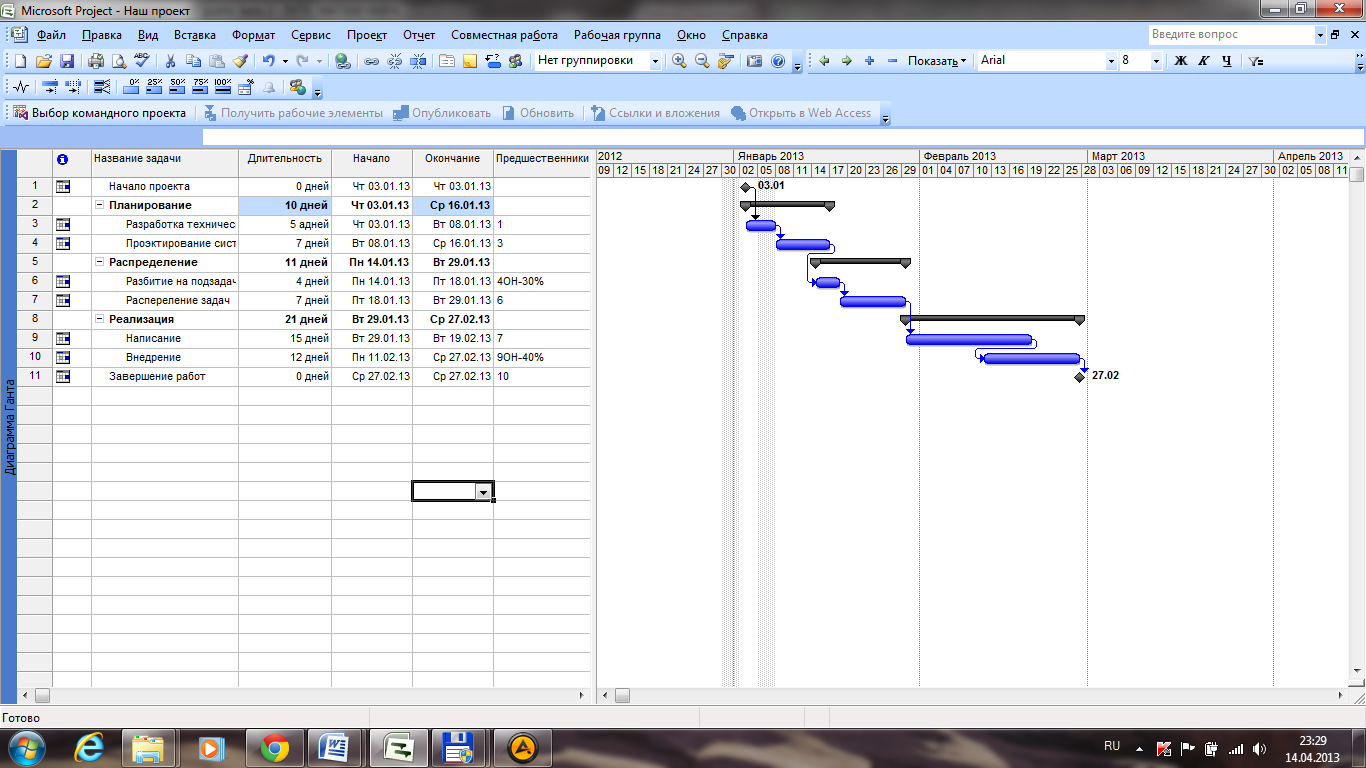Open the Совместная работа menu
Image resolution: width=1366 pixels, height=768 pixels.
point(504,35)
